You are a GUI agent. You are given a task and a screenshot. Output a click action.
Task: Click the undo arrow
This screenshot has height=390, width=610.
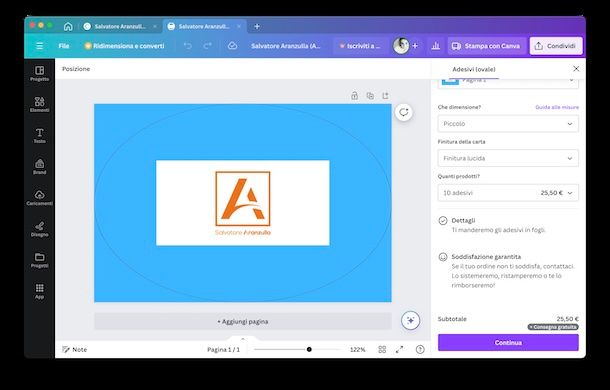point(188,46)
